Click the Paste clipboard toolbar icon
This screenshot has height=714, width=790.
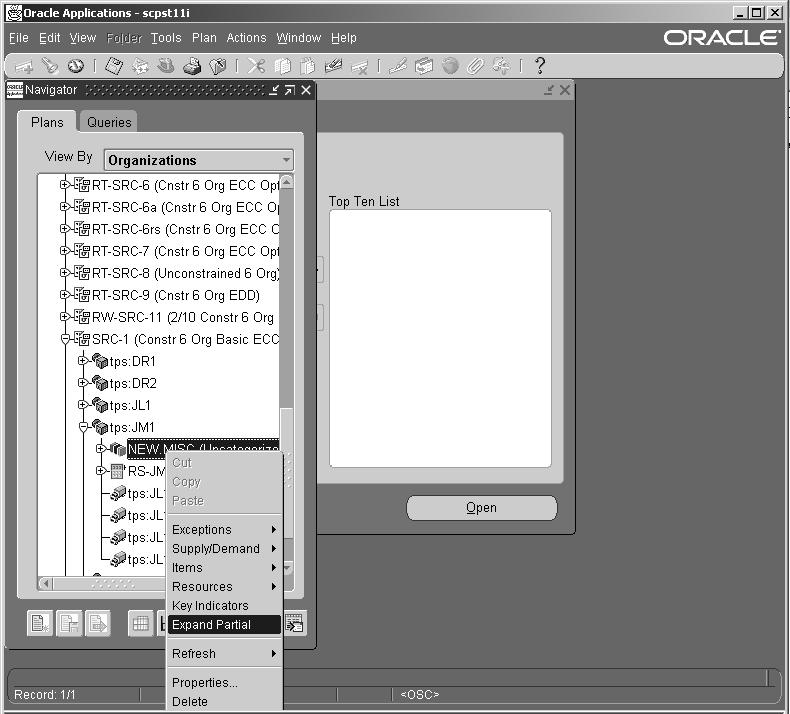click(x=307, y=66)
